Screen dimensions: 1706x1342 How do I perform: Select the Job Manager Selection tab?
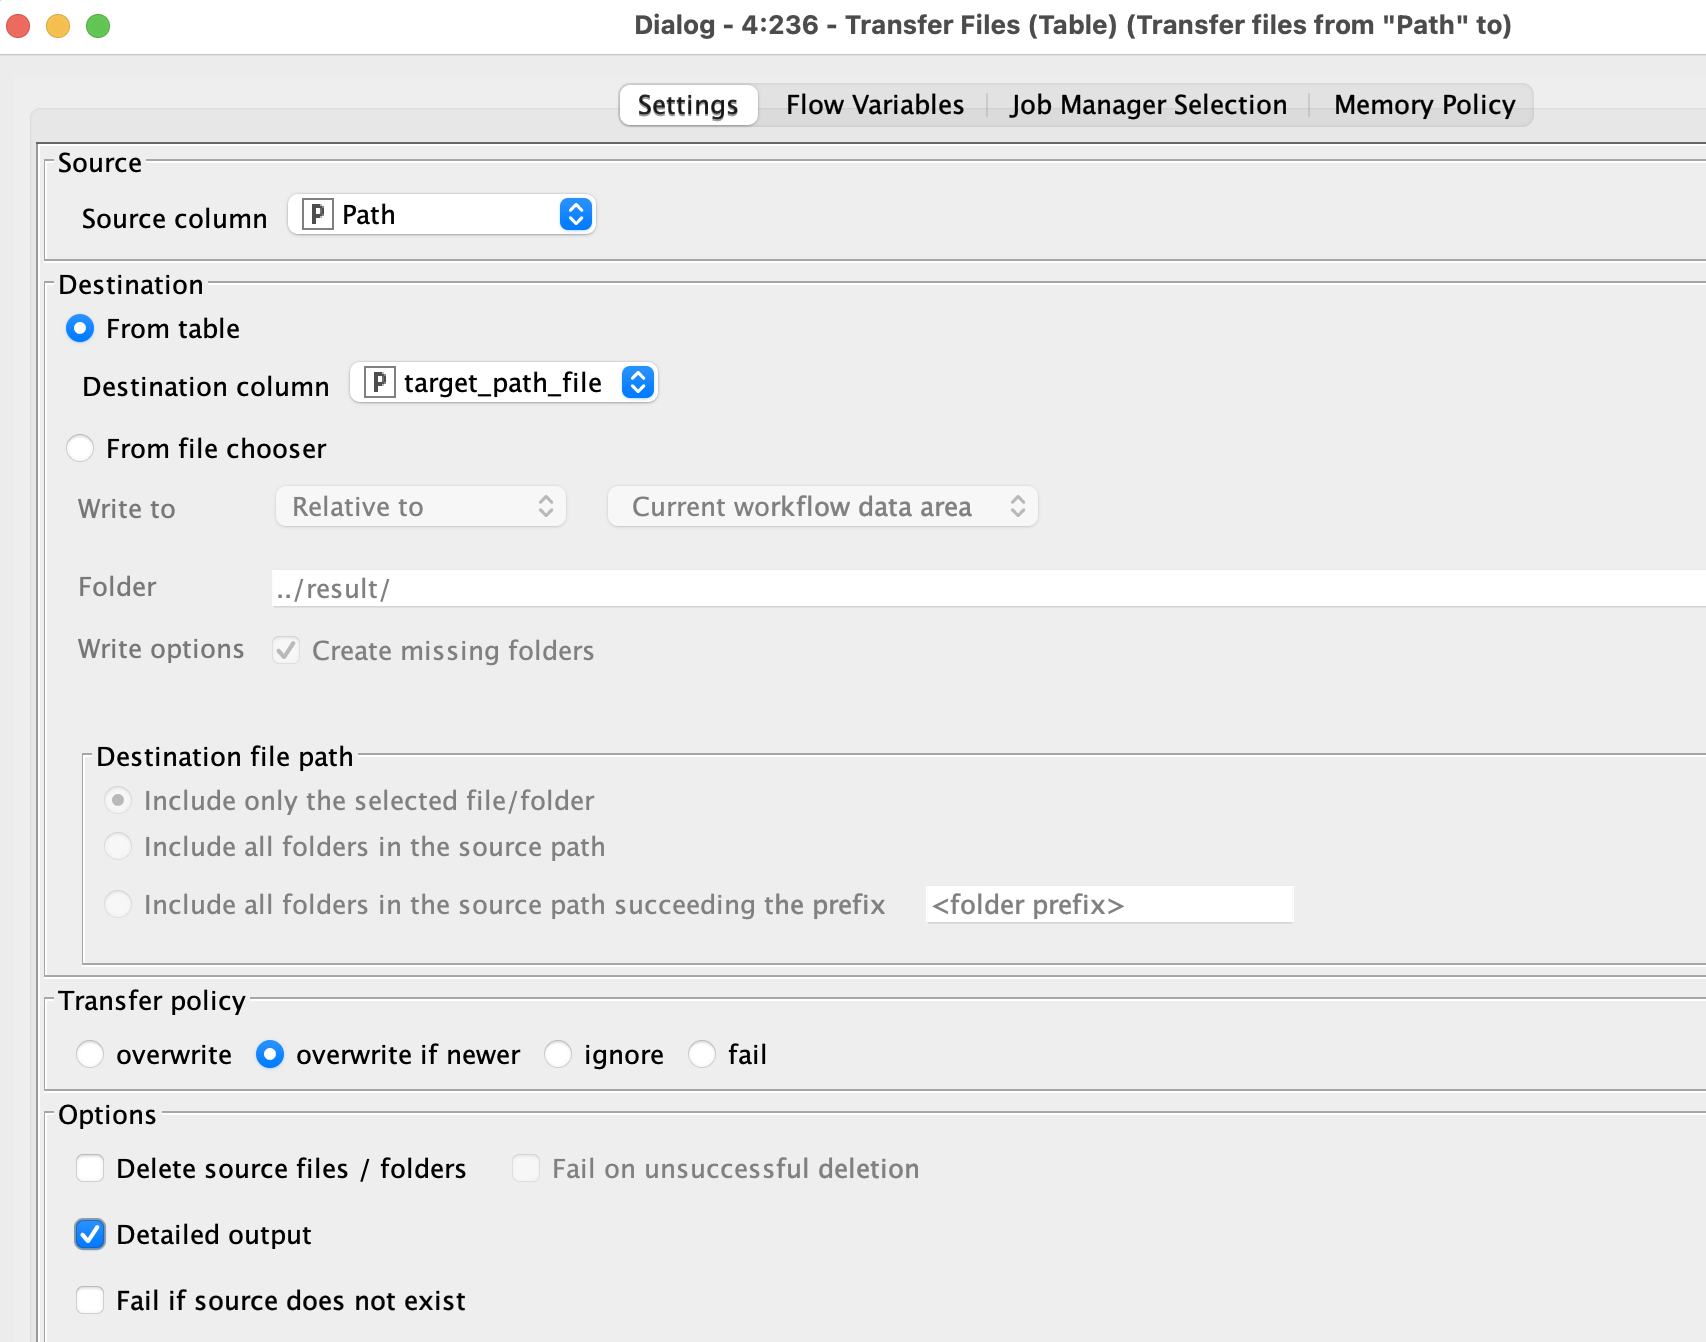(1148, 104)
